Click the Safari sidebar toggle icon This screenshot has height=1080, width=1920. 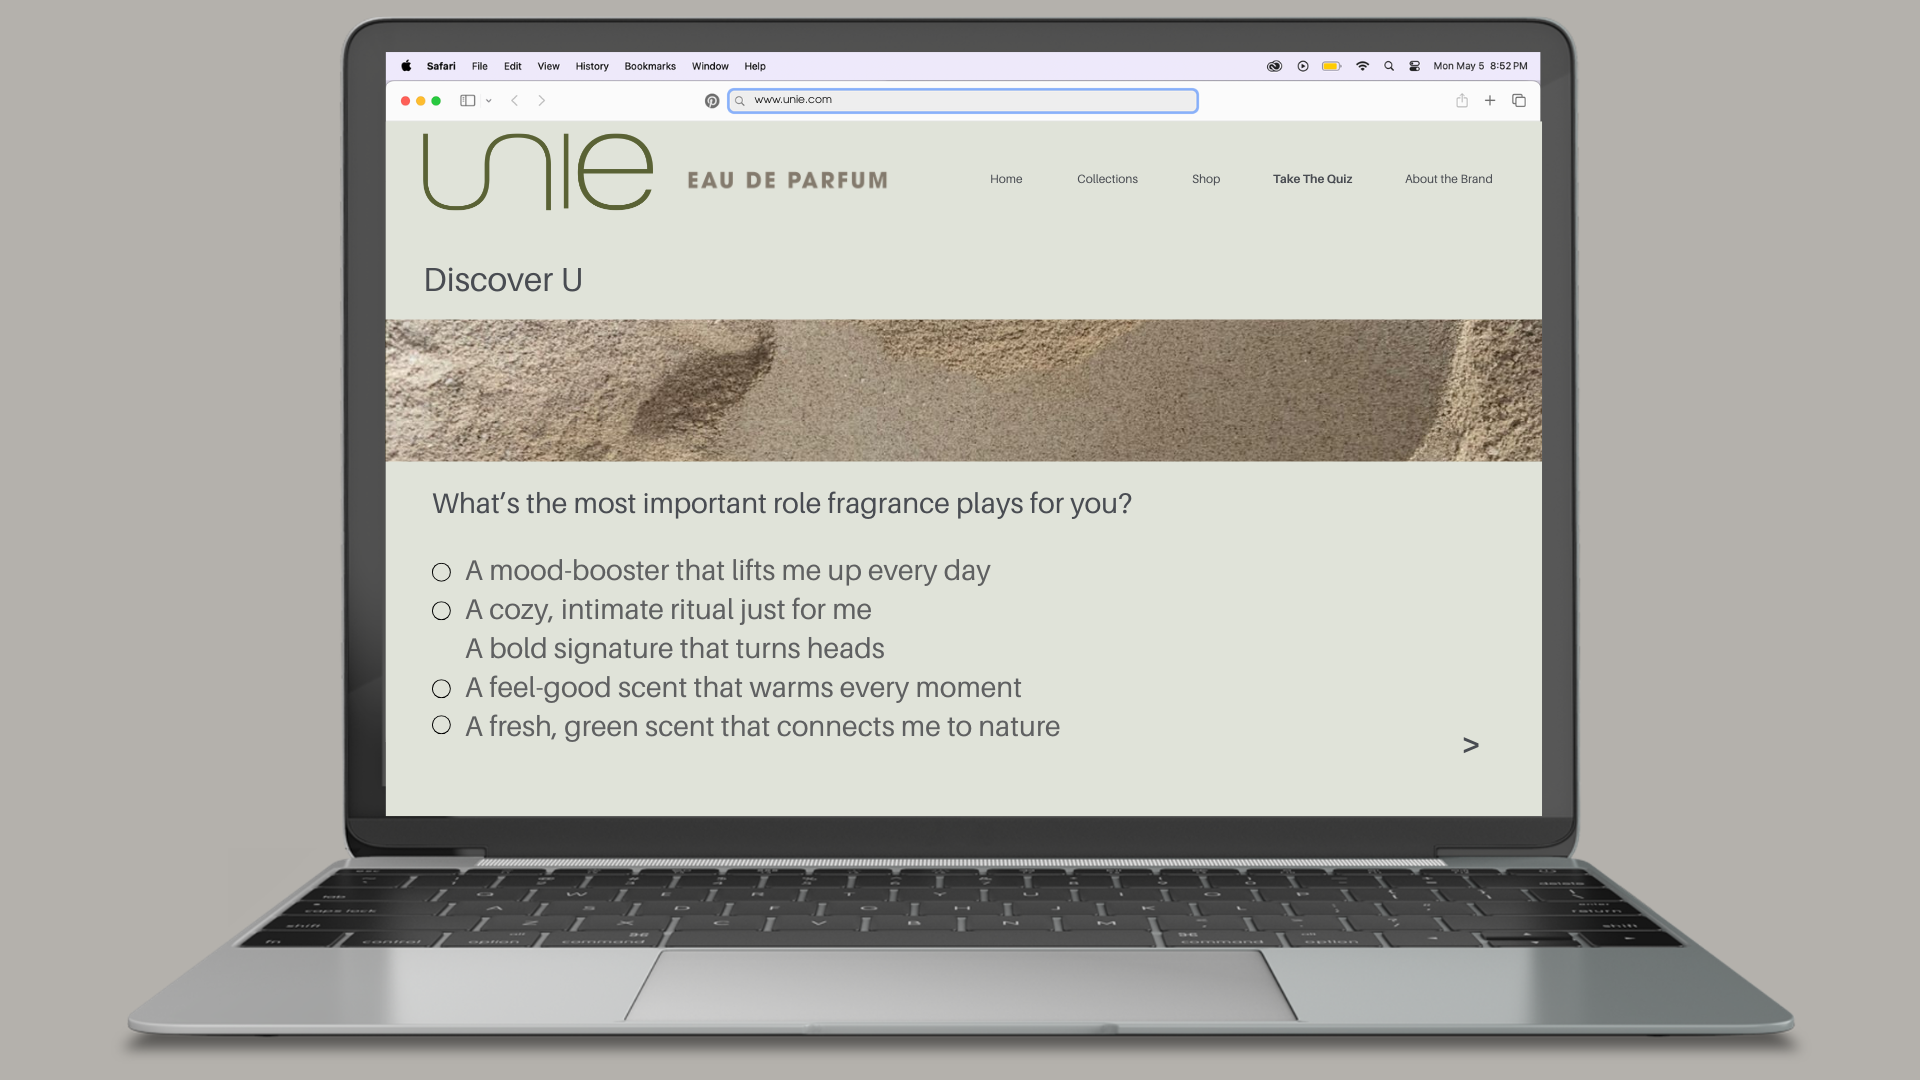tap(467, 100)
